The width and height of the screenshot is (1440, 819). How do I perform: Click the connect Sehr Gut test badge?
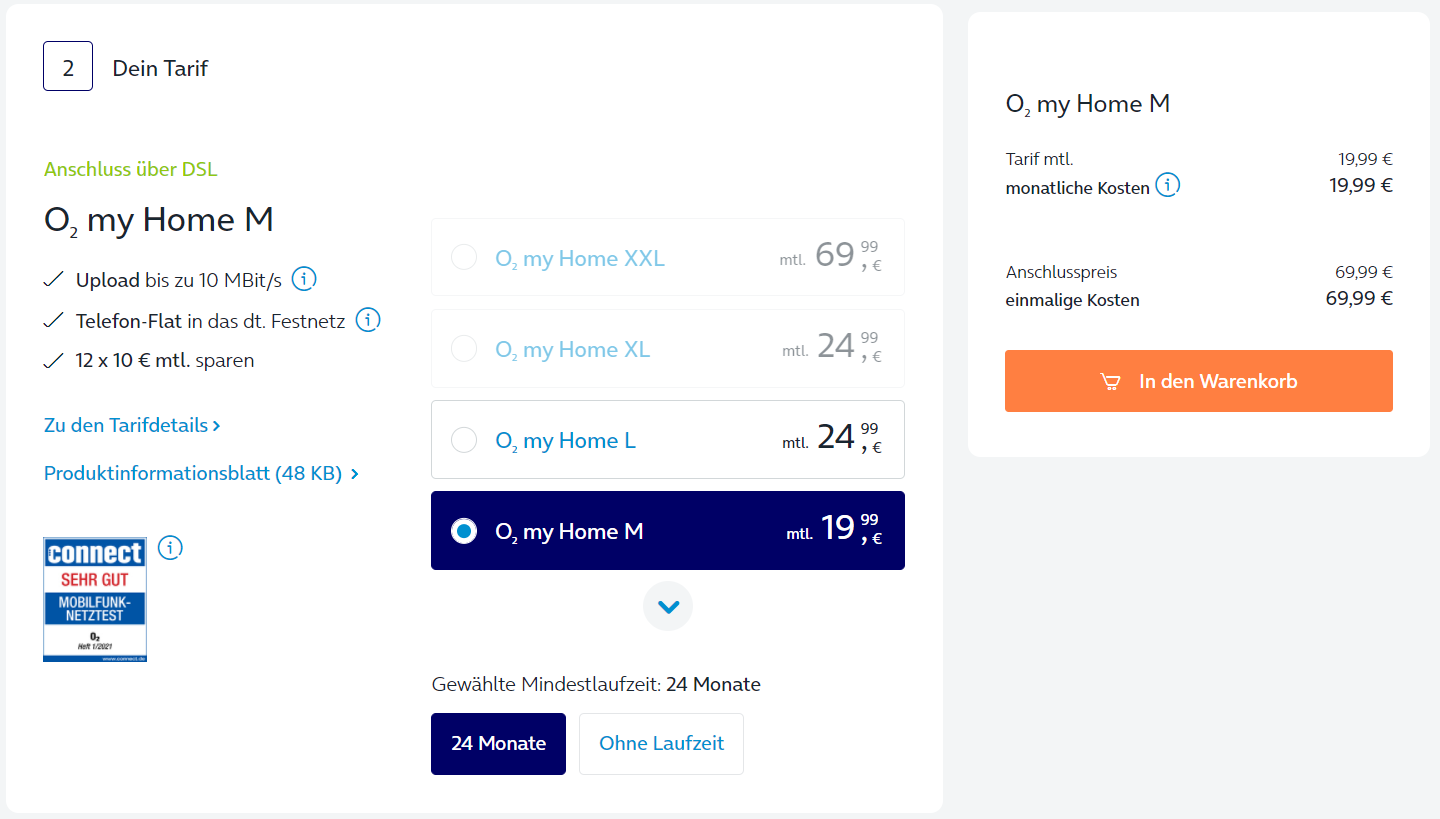[95, 600]
